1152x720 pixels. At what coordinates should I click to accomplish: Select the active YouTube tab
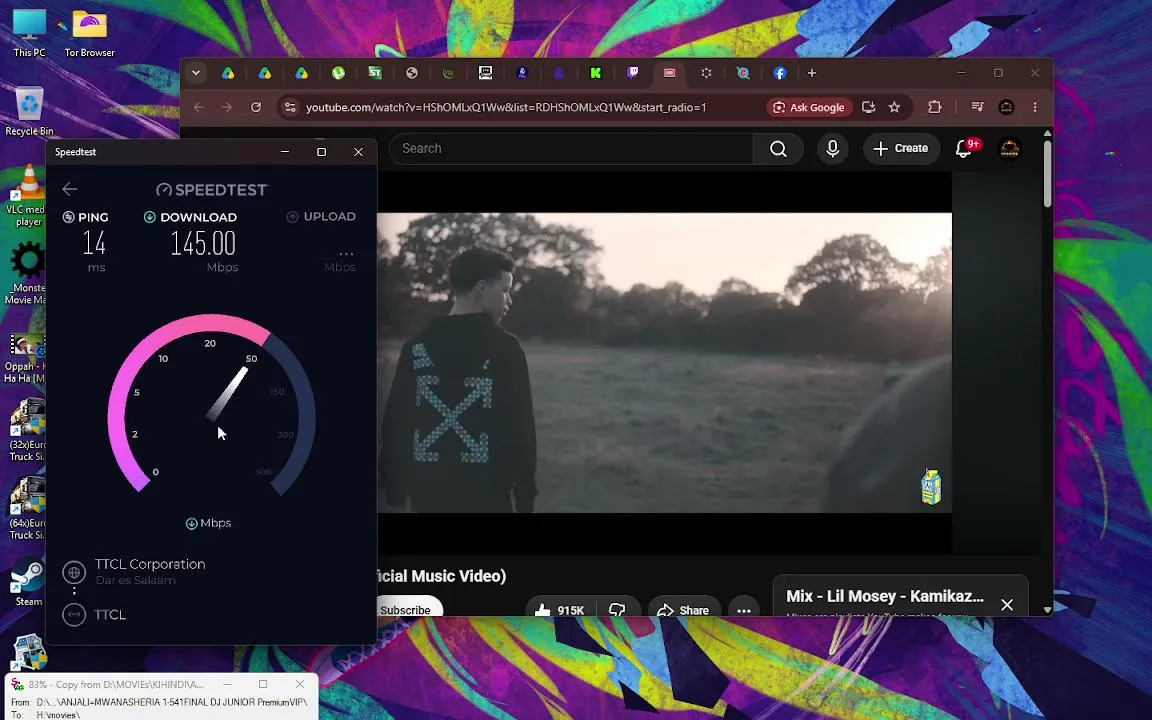[669, 73]
